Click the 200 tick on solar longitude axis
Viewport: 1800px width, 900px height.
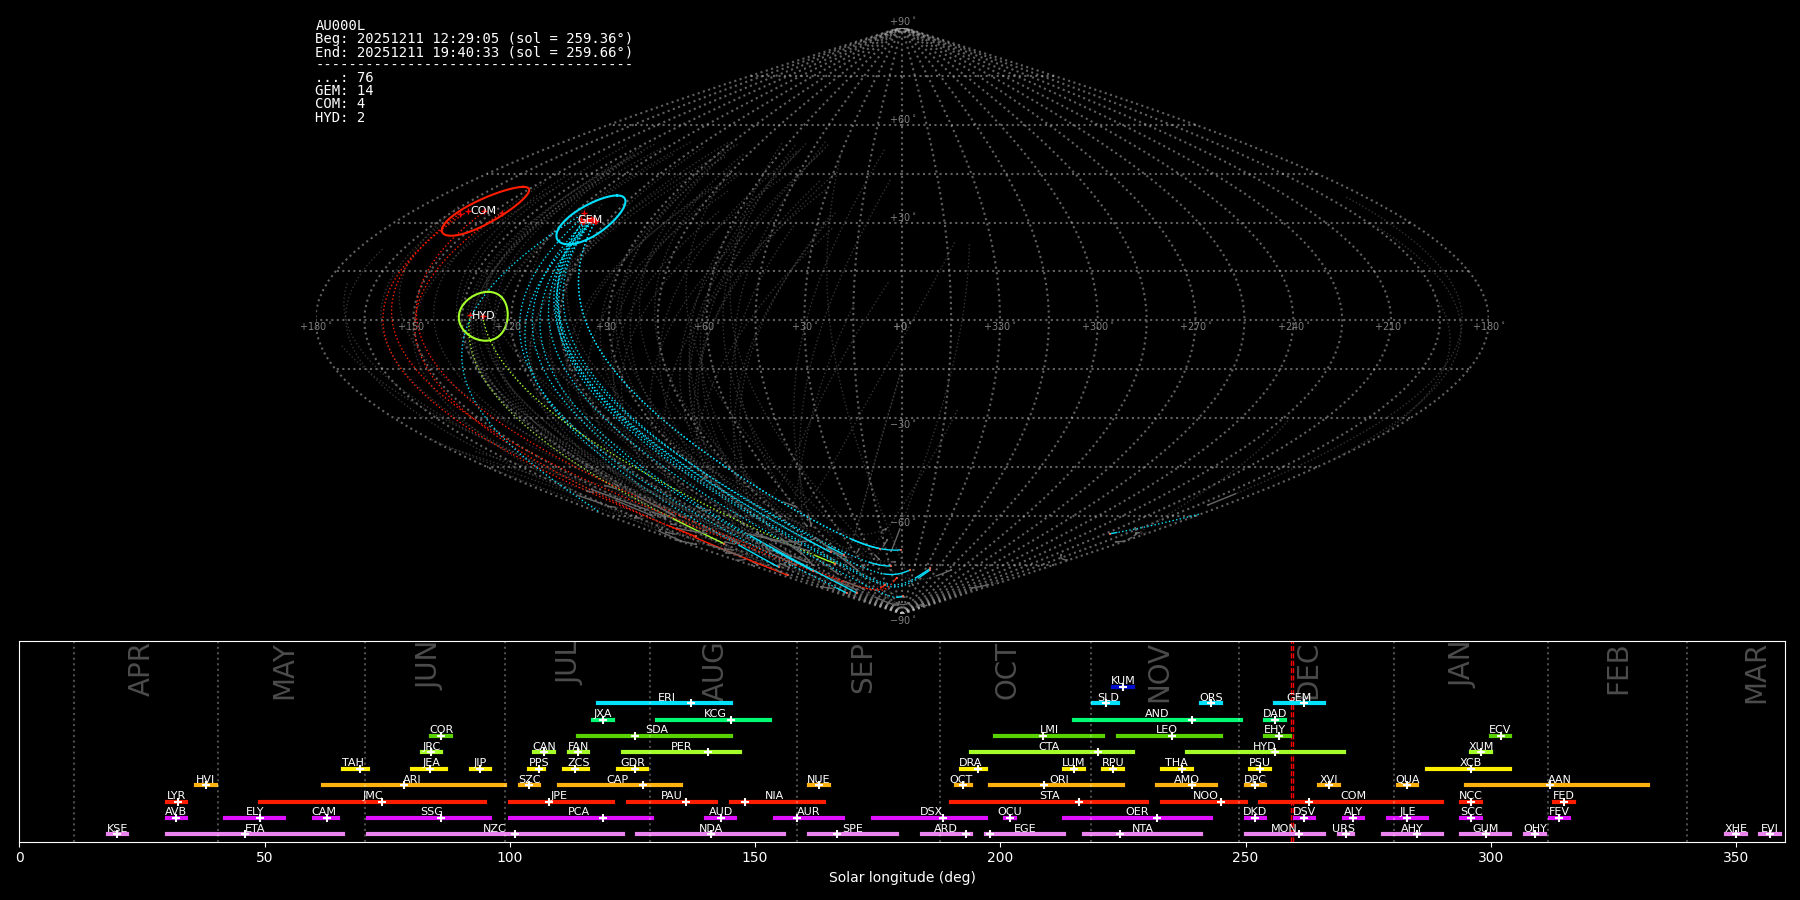point(1000,858)
